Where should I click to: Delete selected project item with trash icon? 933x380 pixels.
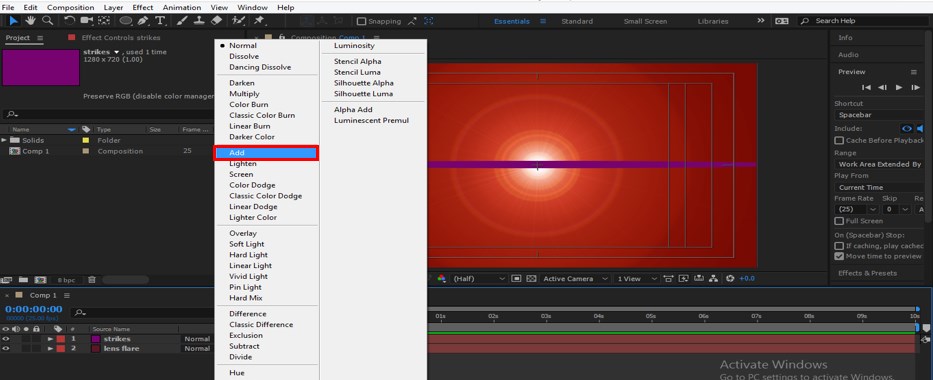coord(92,279)
